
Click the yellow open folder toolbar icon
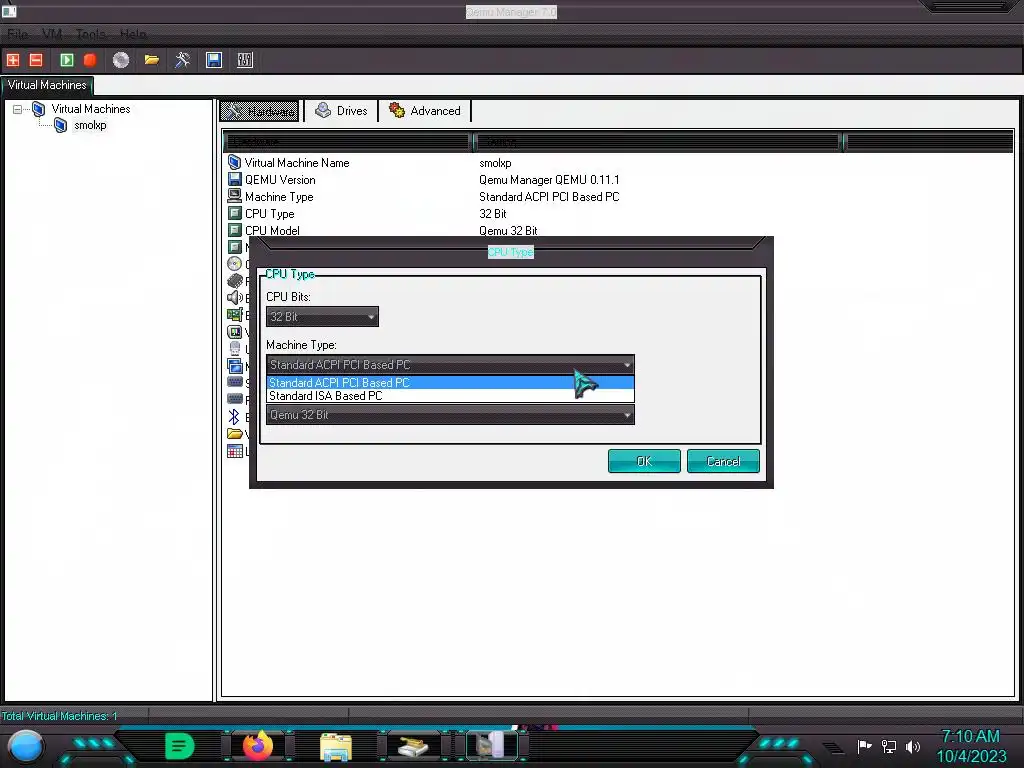152,60
